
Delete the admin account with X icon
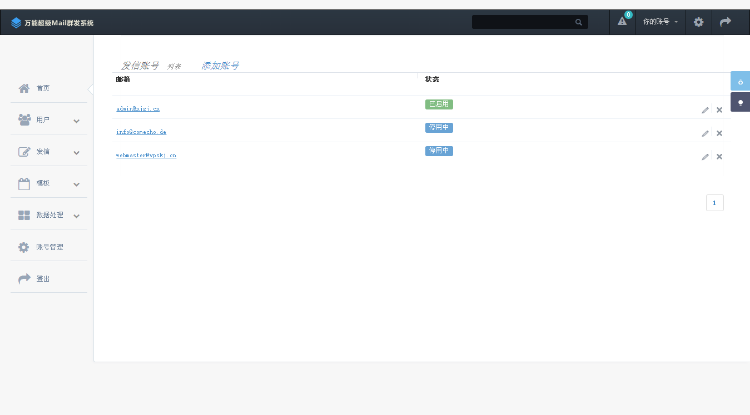pos(719,110)
